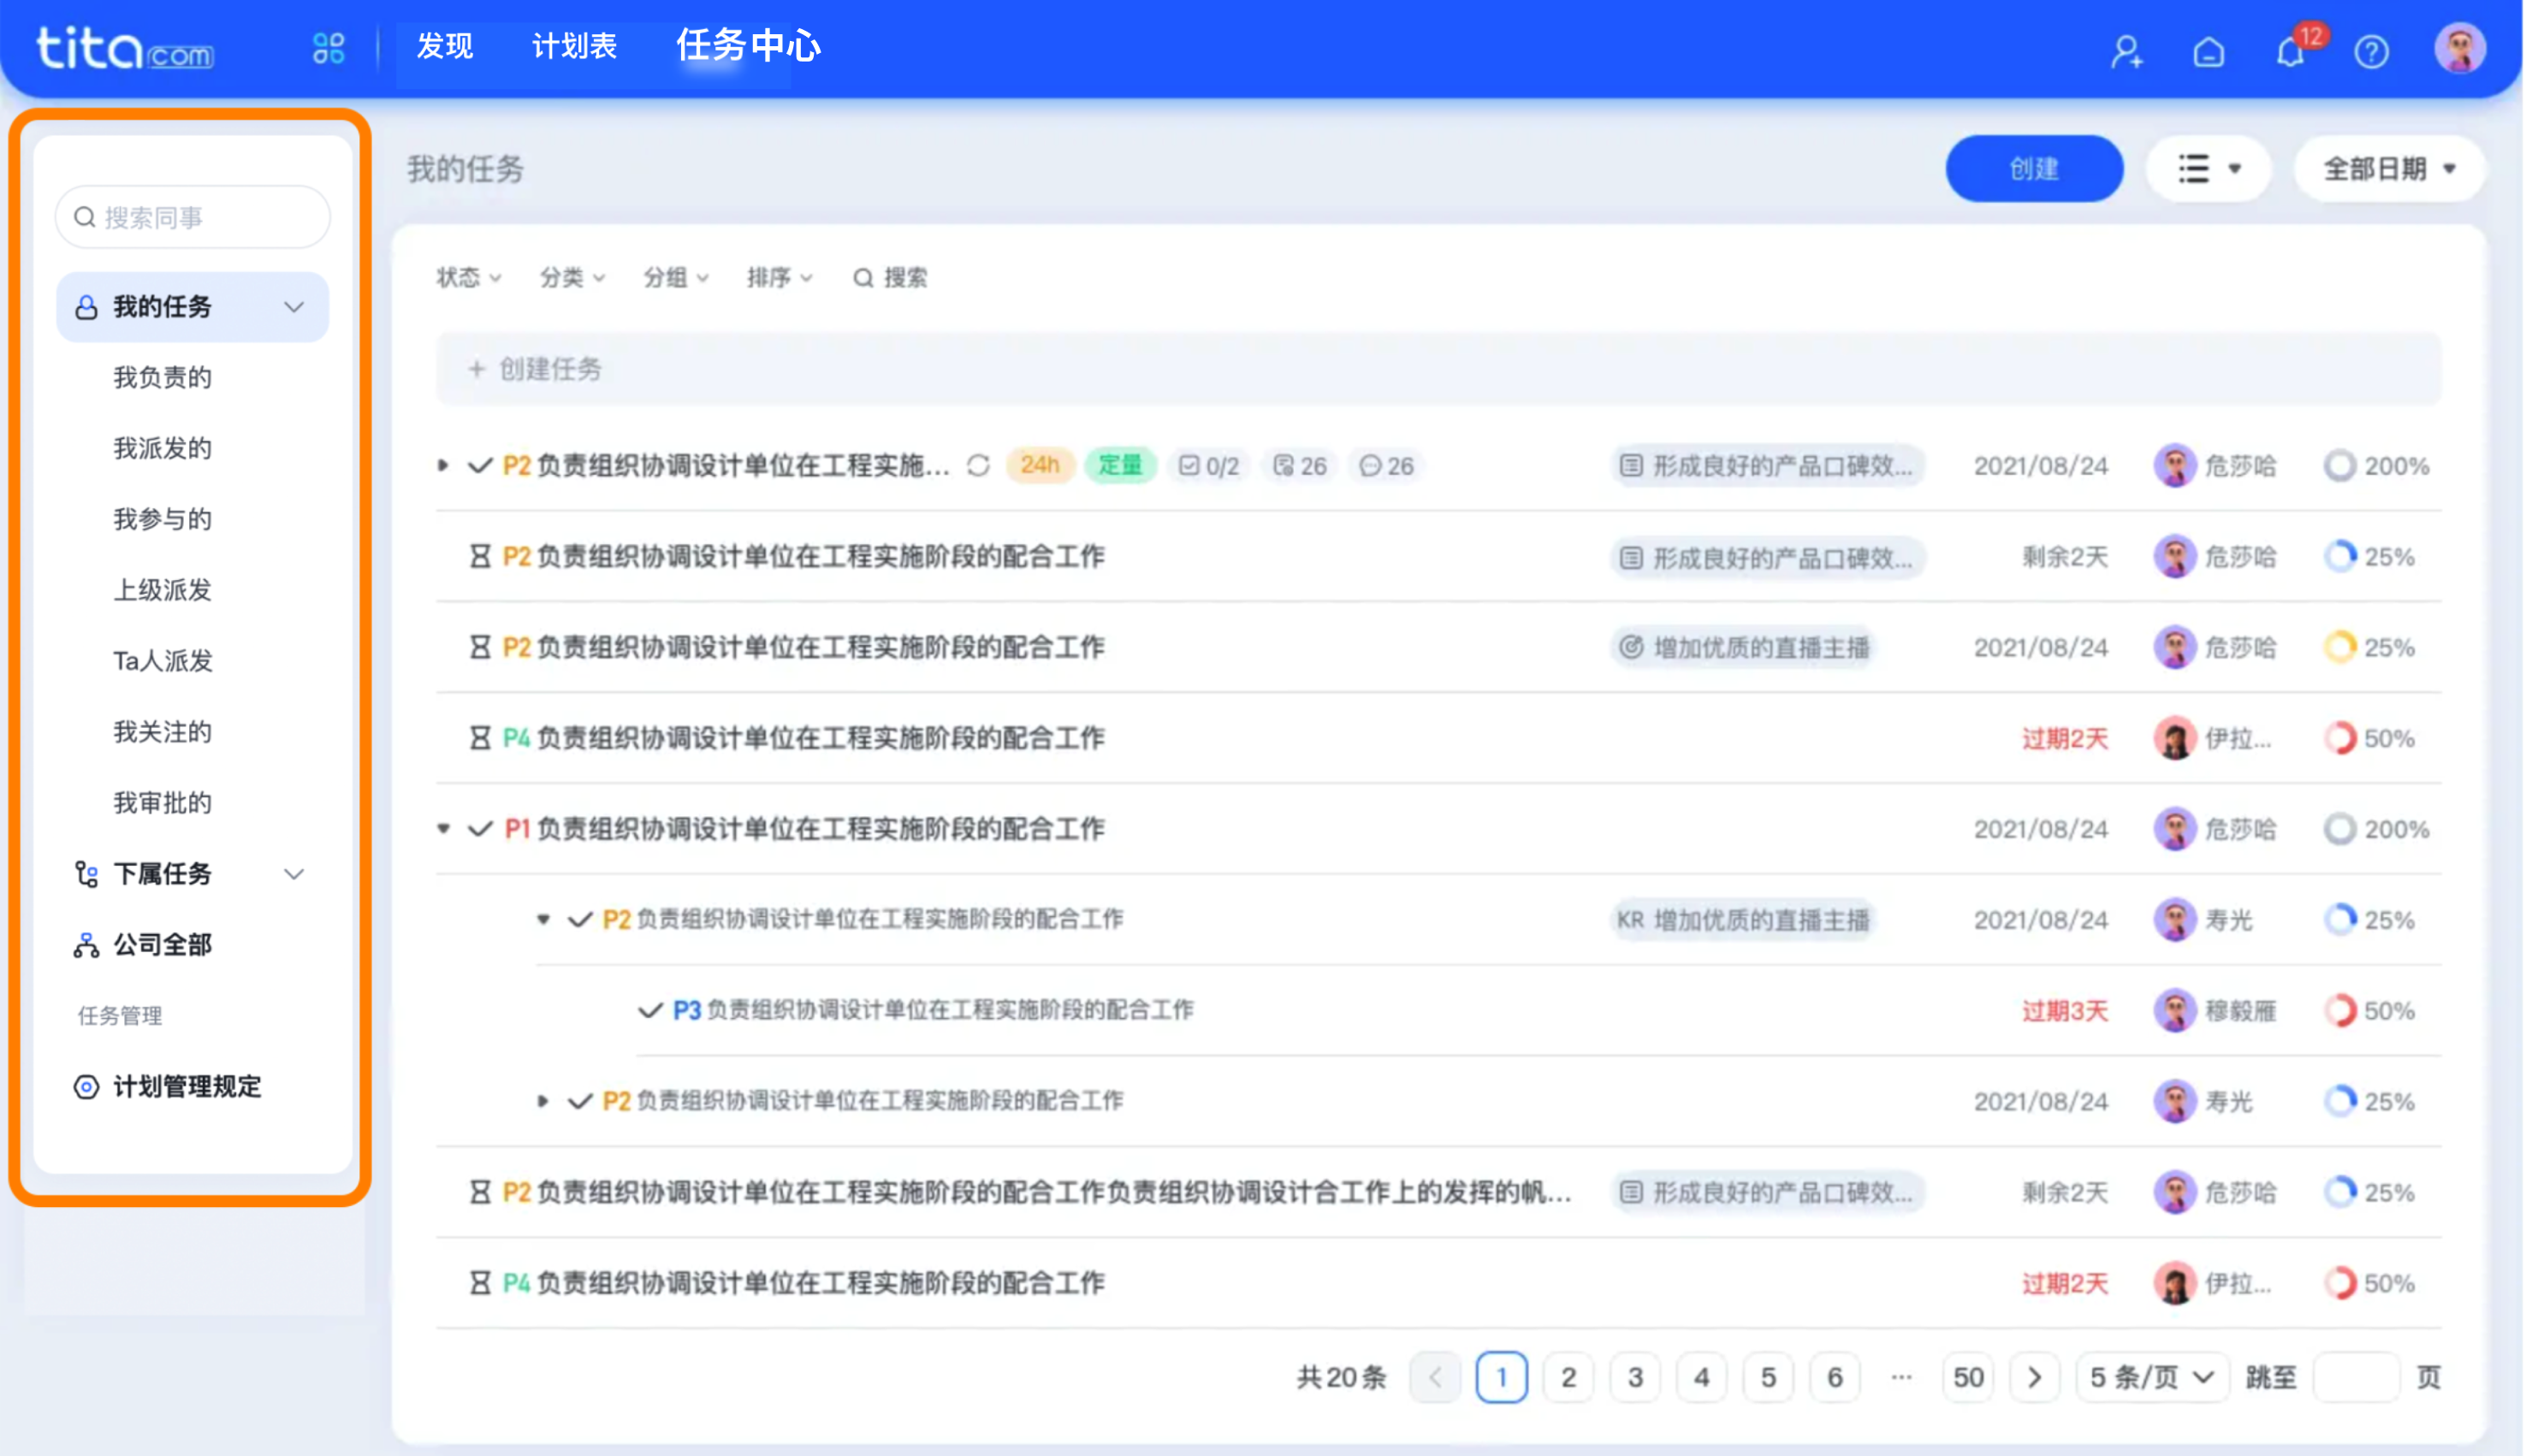This screenshot has height=1456, width=2526.
Task: Toggle hourglass on last P4 task
Action: 480,1284
